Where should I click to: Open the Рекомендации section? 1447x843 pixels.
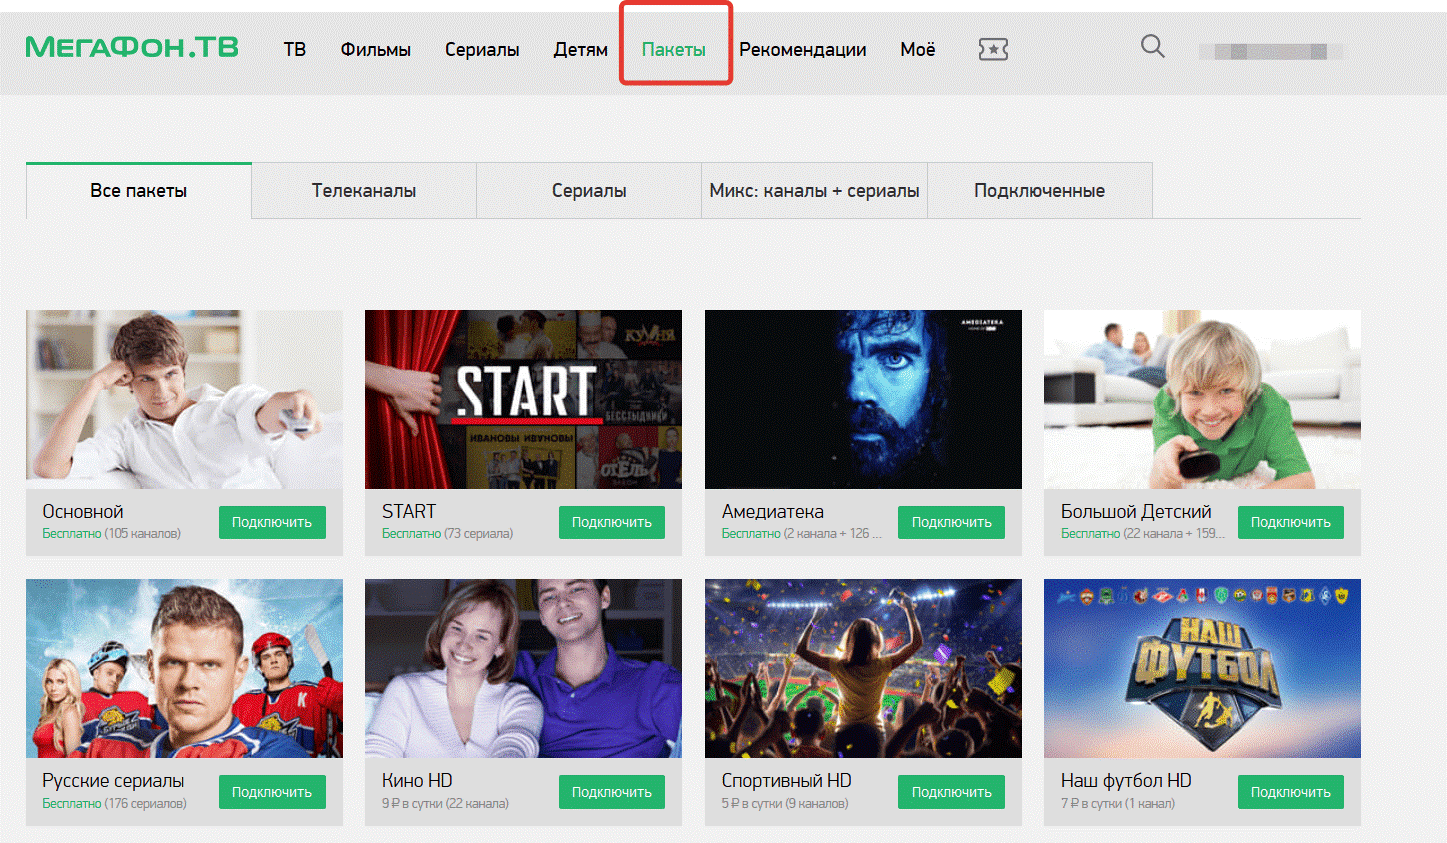coord(802,49)
